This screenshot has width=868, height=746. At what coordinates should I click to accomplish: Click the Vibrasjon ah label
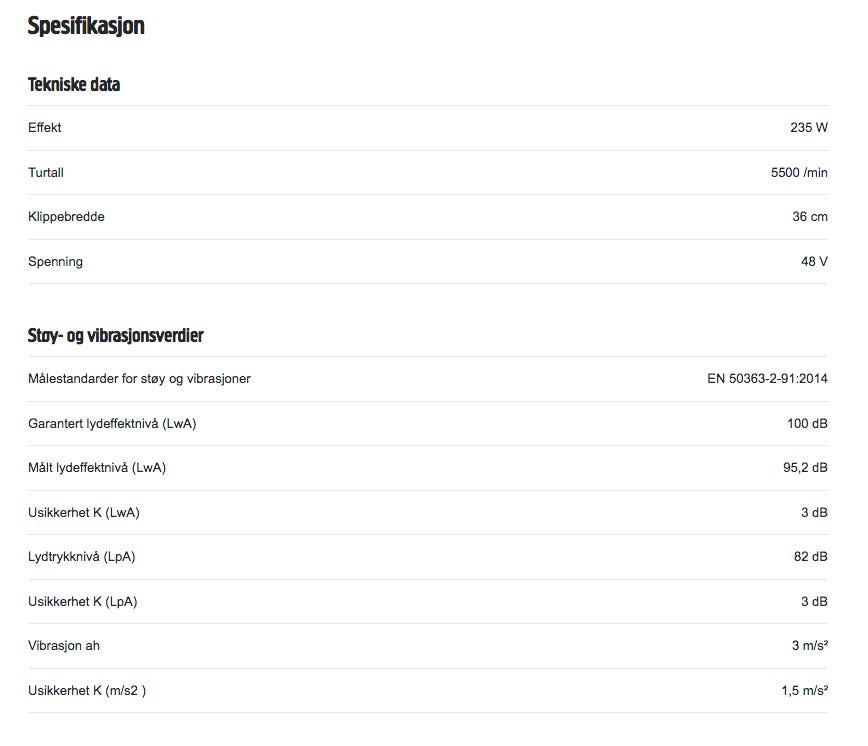coord(63,646)
